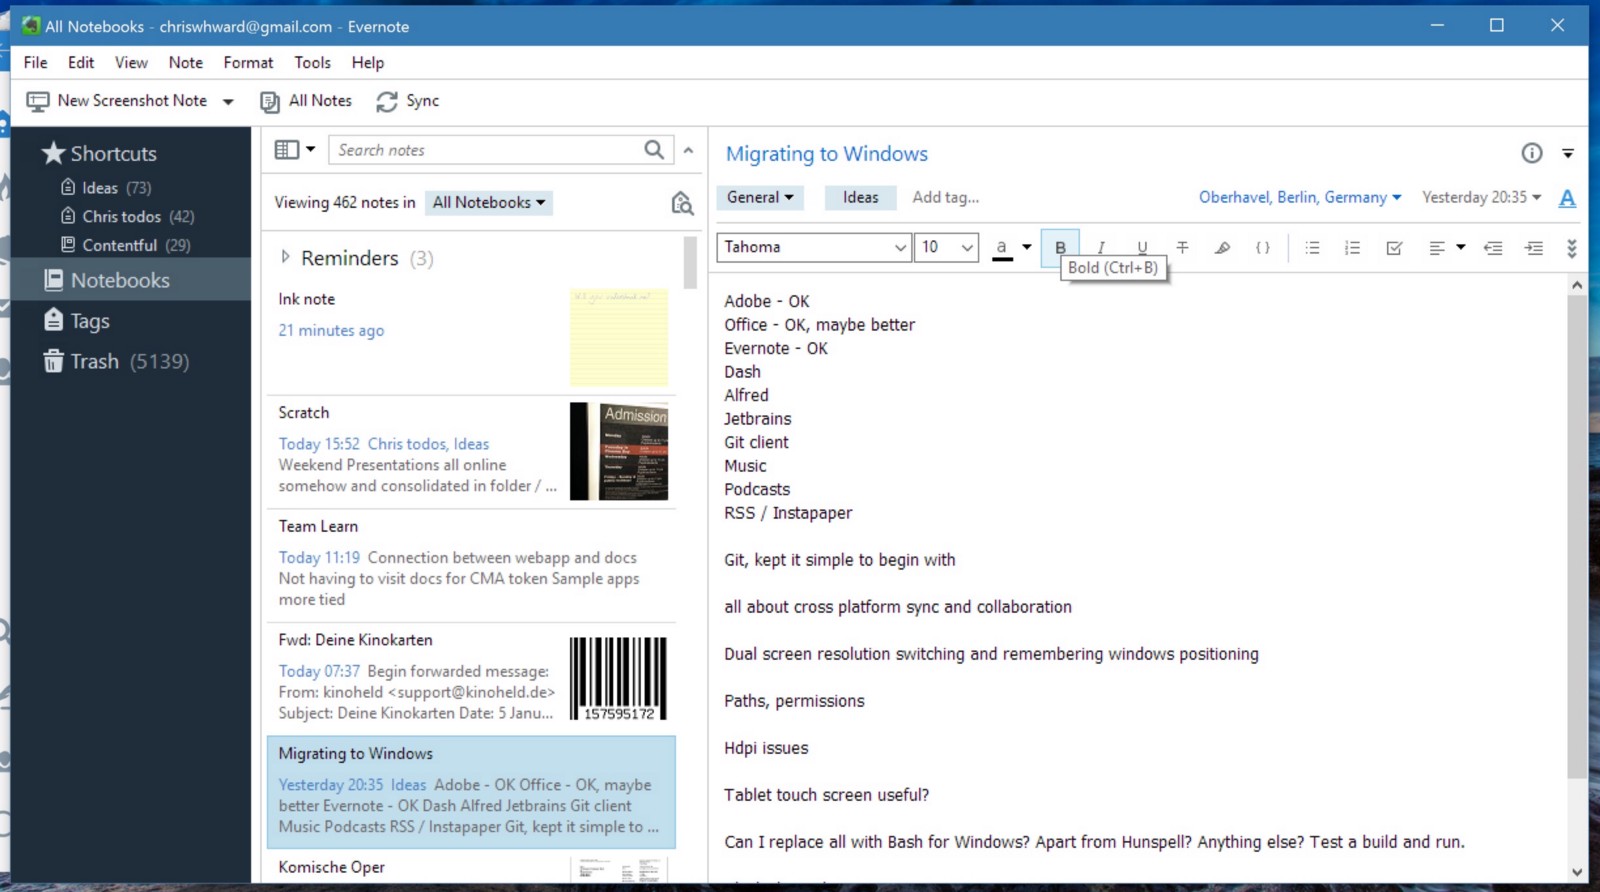Insert a bulleted list
1600x892 pixels.
click(1312, 247)
